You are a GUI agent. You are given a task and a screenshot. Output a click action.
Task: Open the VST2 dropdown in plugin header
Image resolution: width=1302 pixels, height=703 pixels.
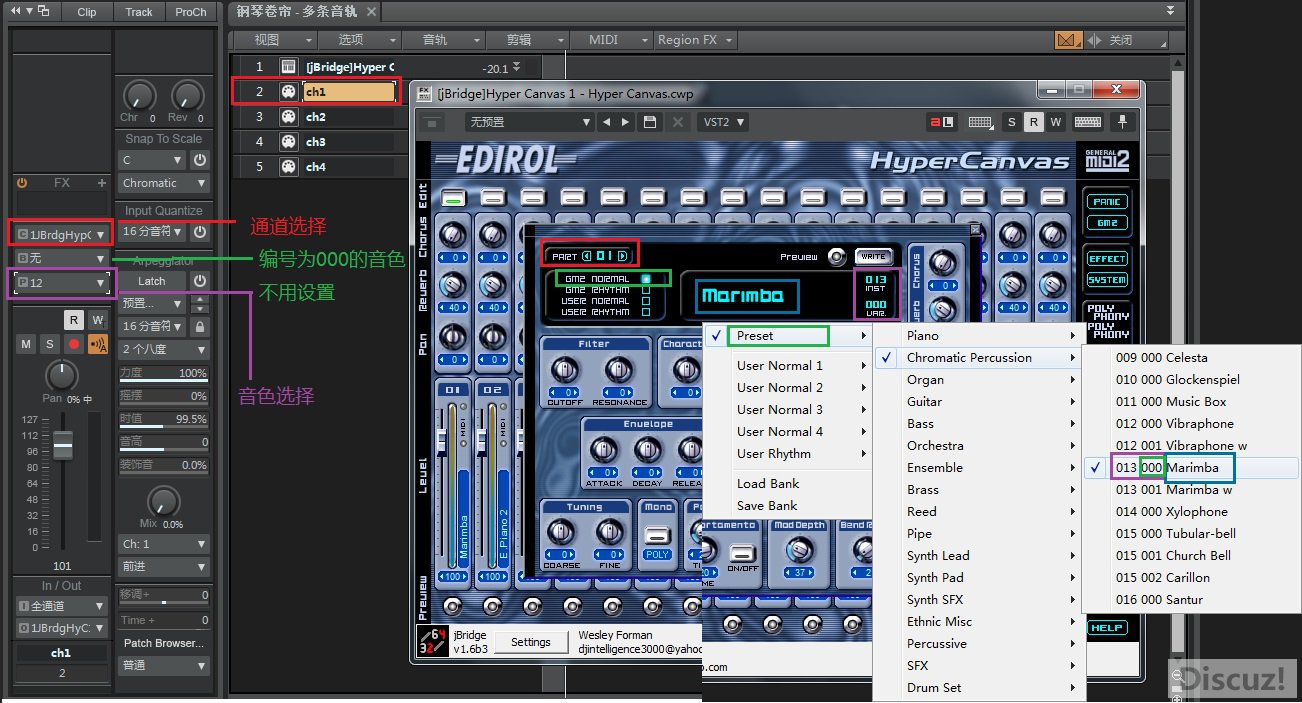(724, 122)
